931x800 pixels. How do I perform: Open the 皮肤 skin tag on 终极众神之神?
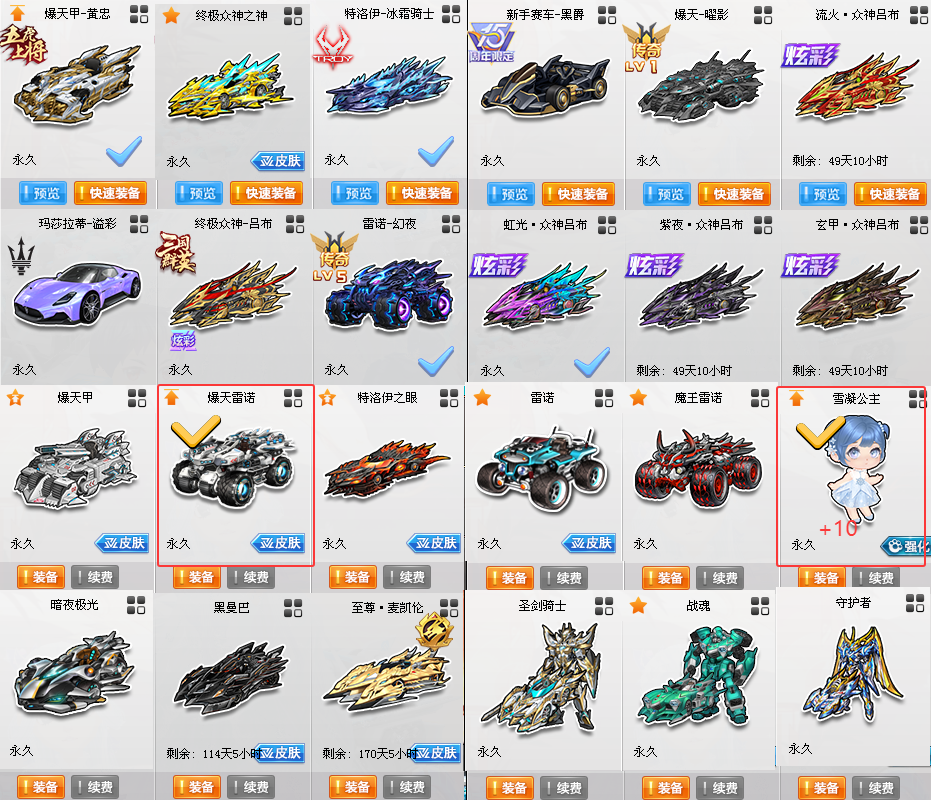pos(278,160)
